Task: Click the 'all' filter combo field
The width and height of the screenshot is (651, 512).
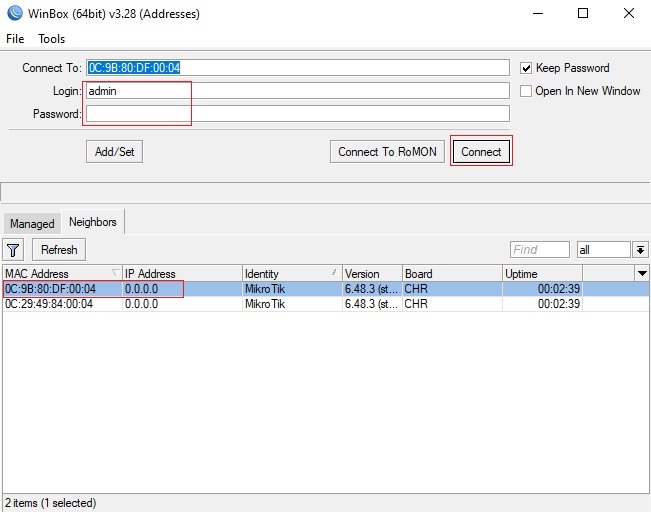Action: pyautogui.click(x=604, y=250)
